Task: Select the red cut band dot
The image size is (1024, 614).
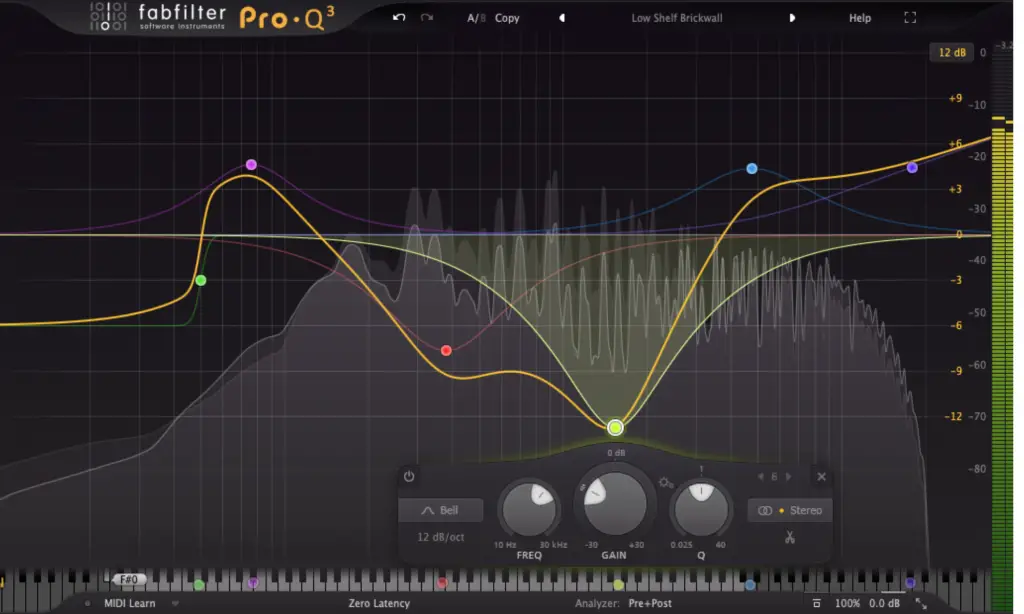Action: pos(446,351)
